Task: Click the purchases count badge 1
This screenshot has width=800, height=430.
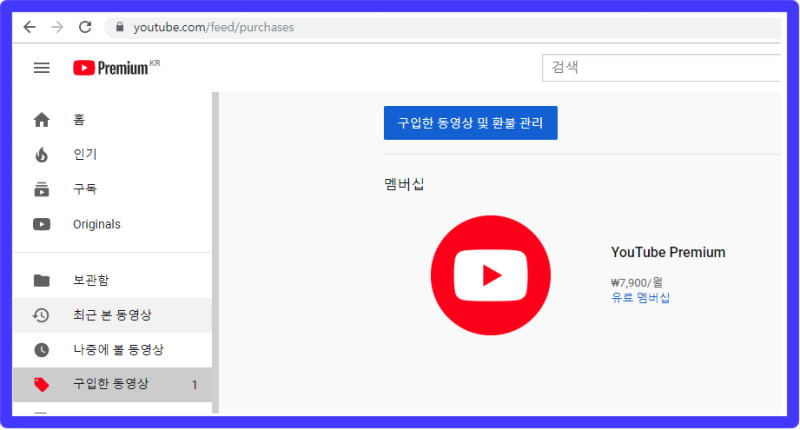Action: coord(194,385)
